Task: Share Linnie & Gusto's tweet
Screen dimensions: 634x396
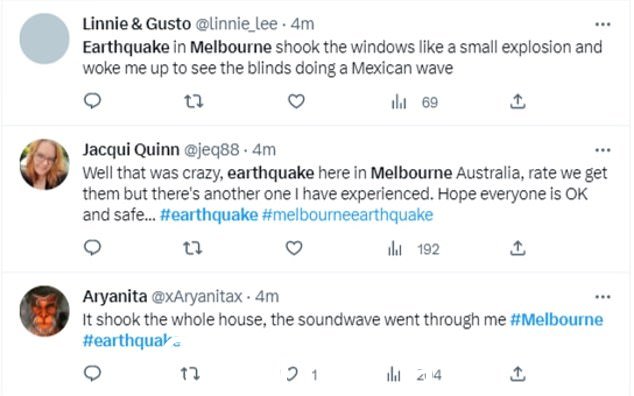Action: point(518,102)
